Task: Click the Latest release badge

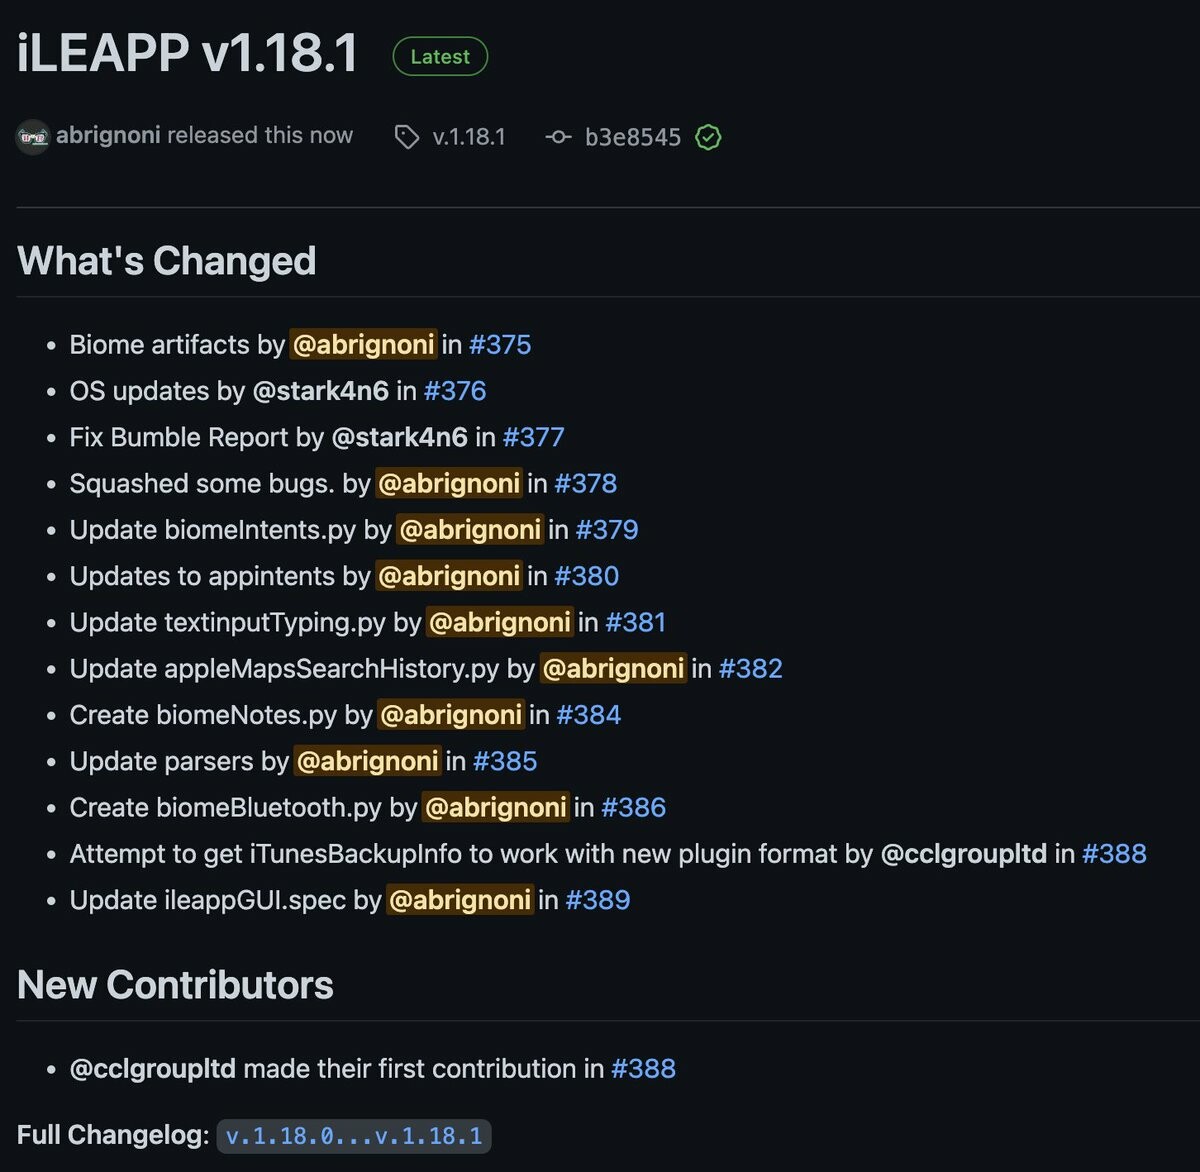Action: click(x=440, y=57)
